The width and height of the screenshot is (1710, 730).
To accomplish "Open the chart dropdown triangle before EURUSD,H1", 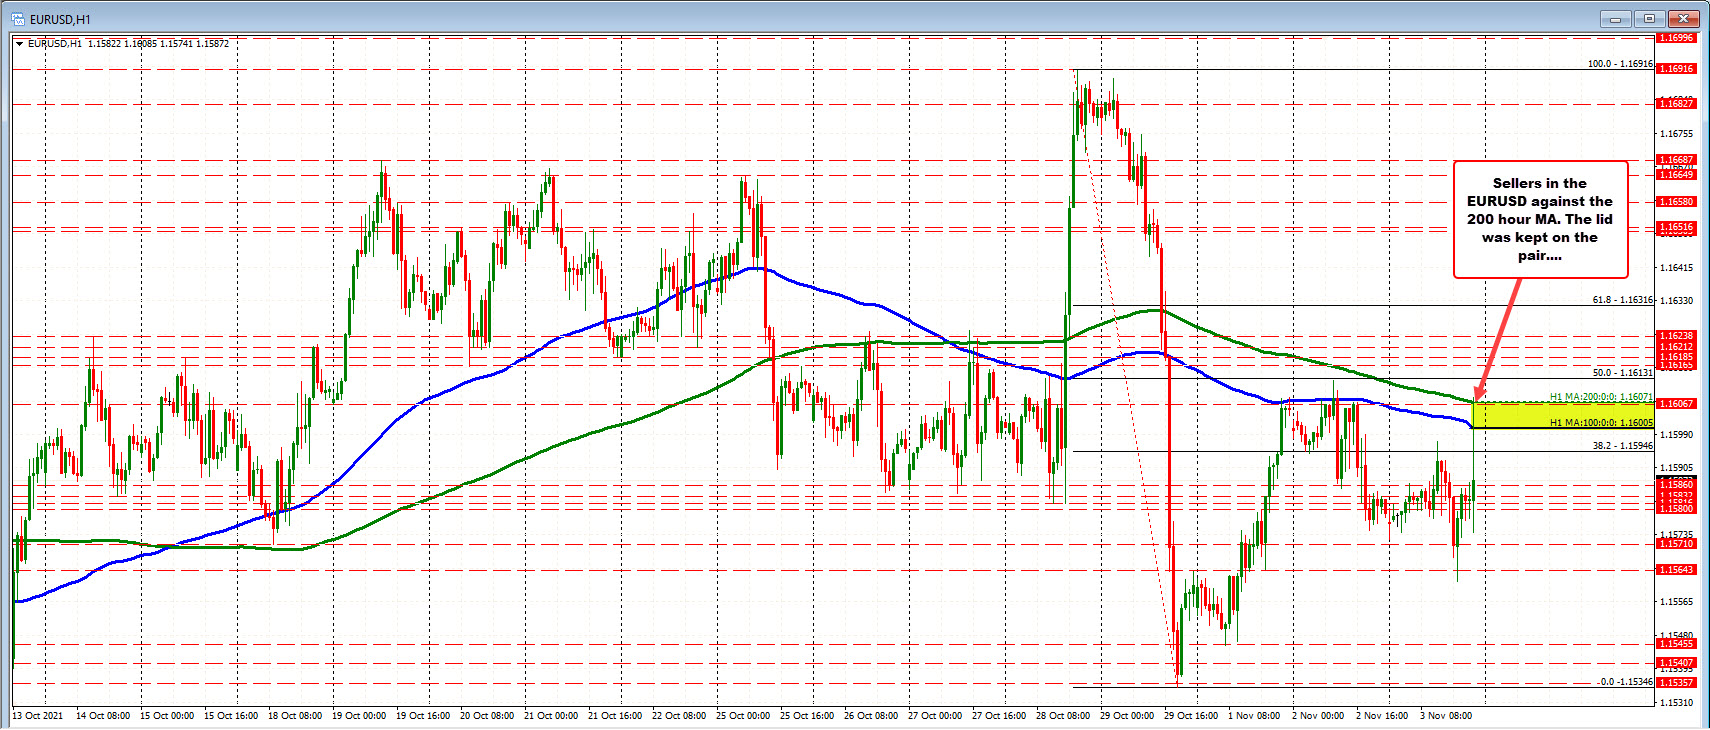I will tap(19, 44).
